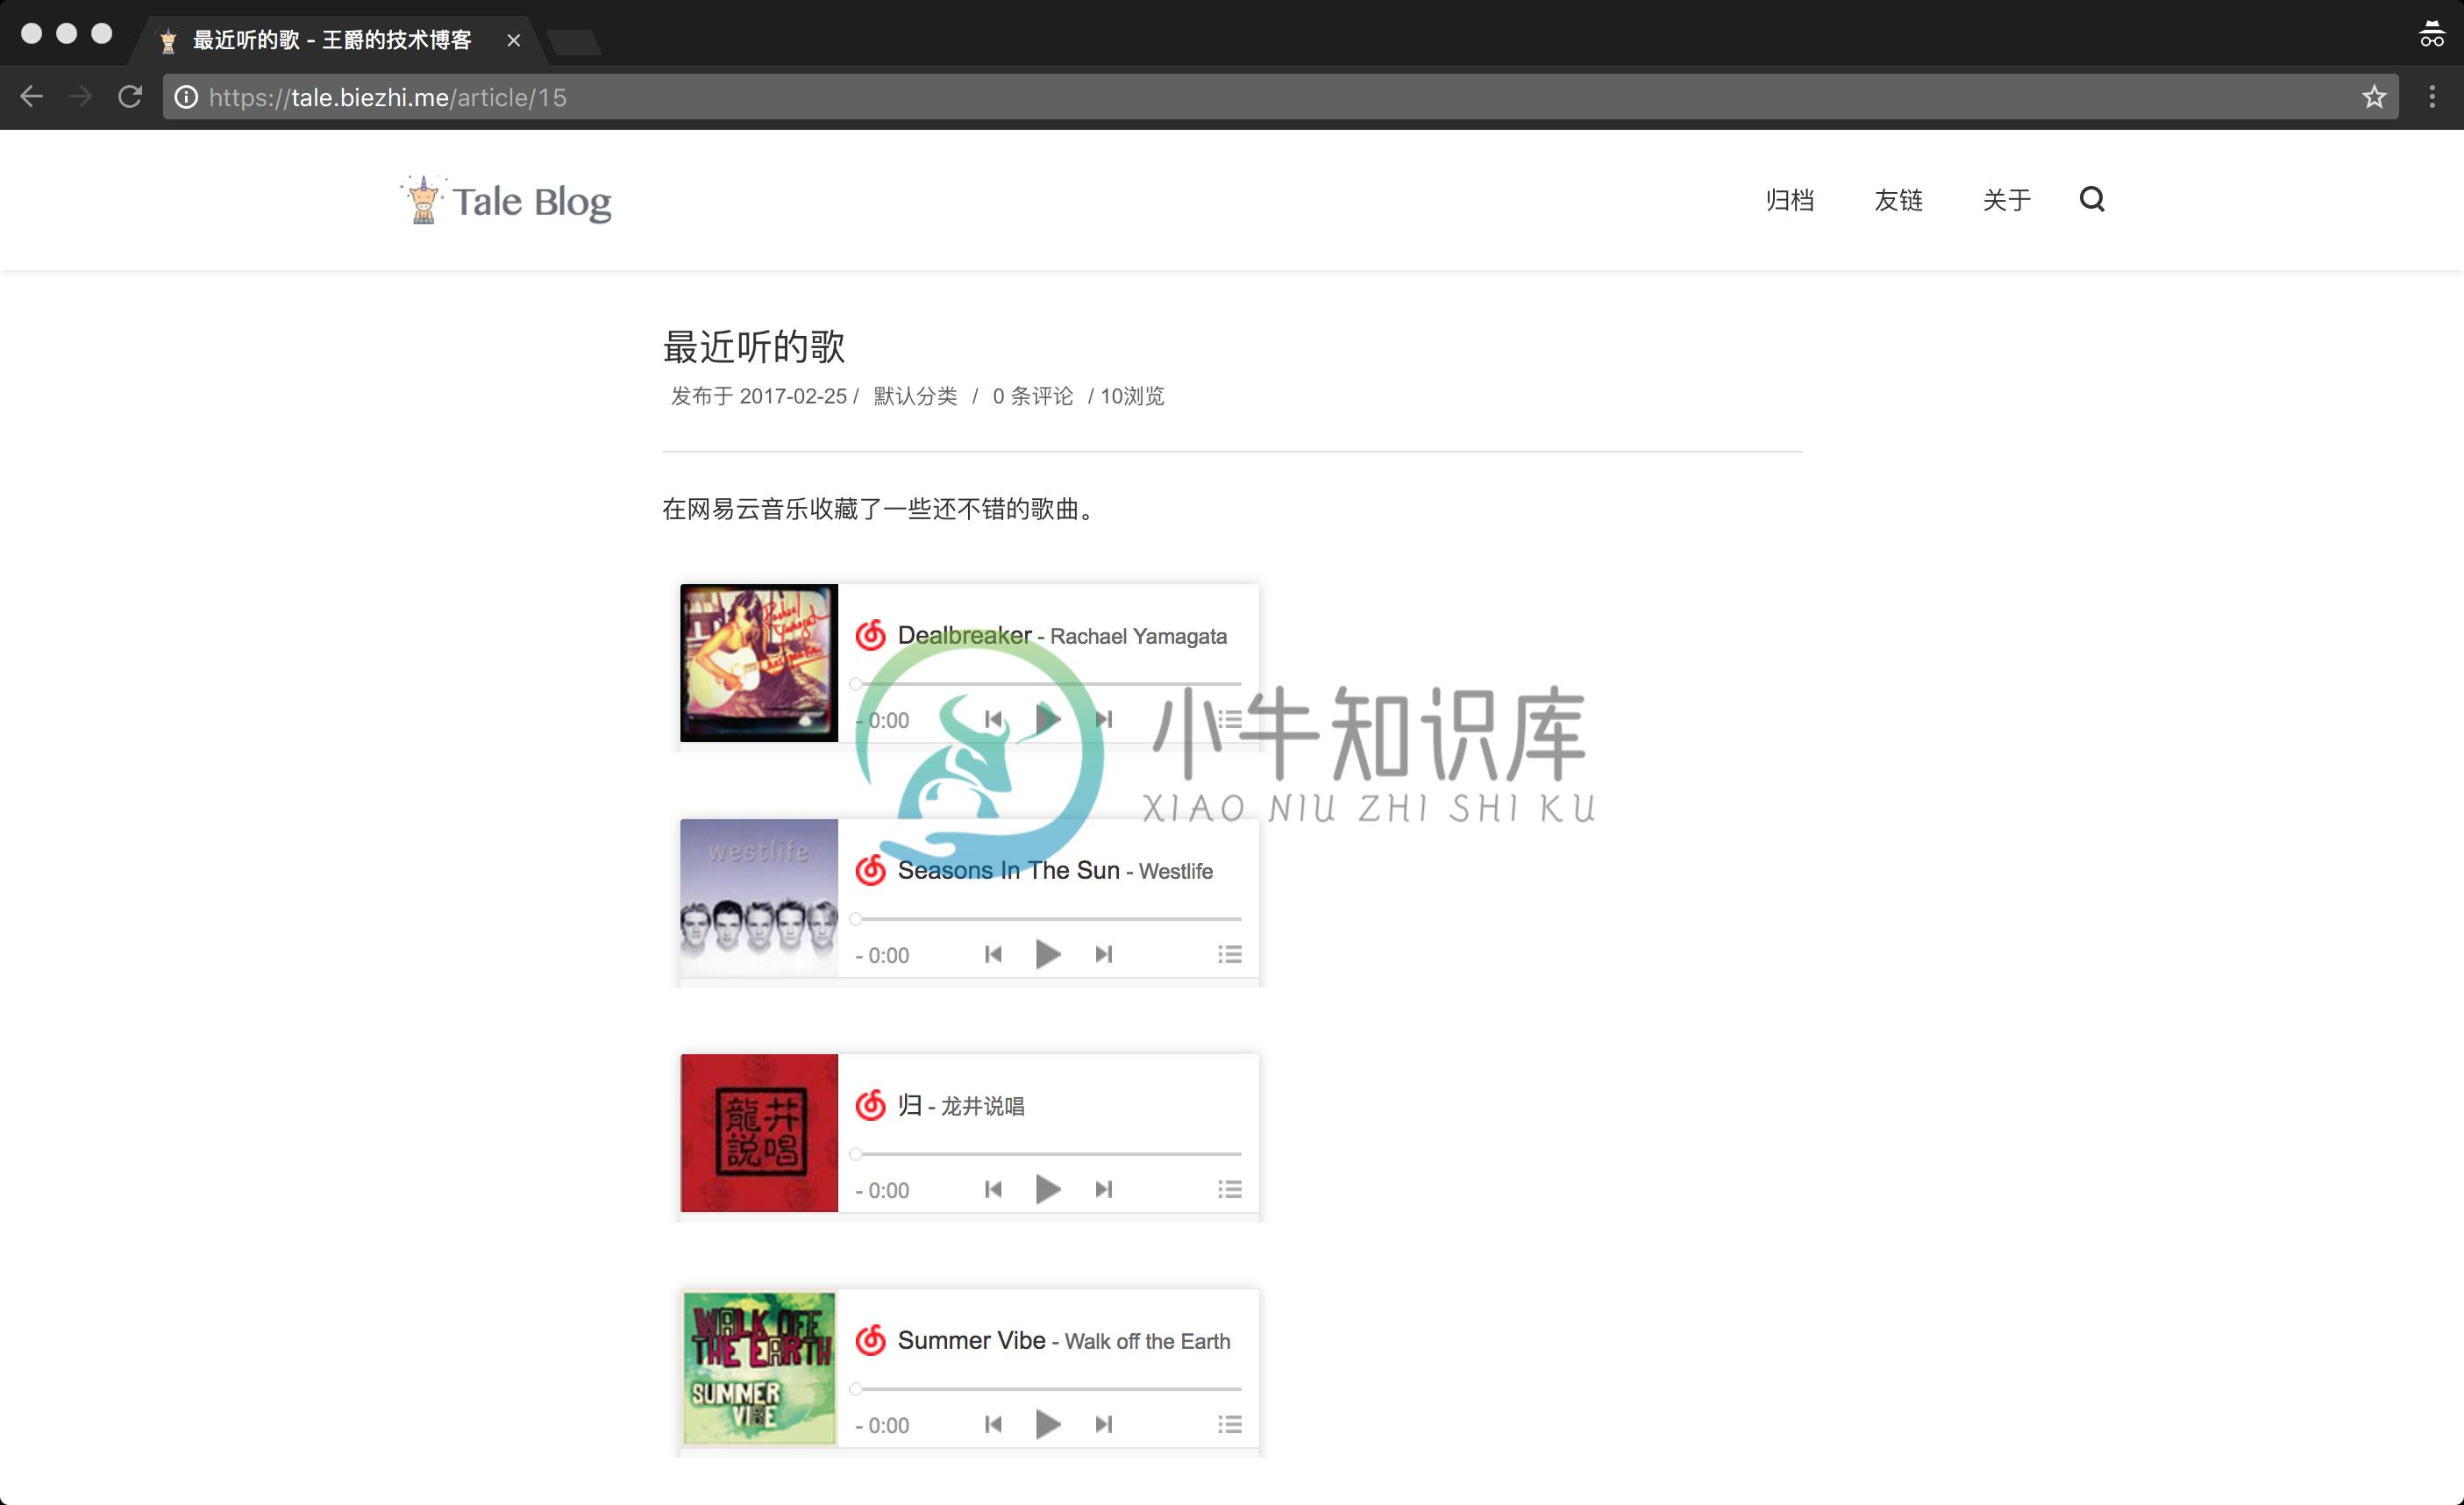Click the incognito icon
Viewport: 2464px width, 1505px height.
(2431, 34)
